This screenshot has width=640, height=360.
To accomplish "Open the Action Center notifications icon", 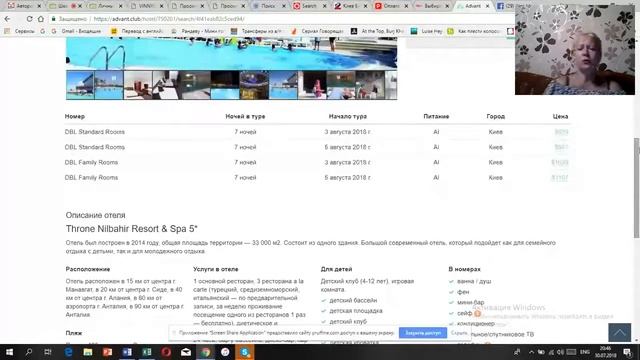I will [627, 352].
